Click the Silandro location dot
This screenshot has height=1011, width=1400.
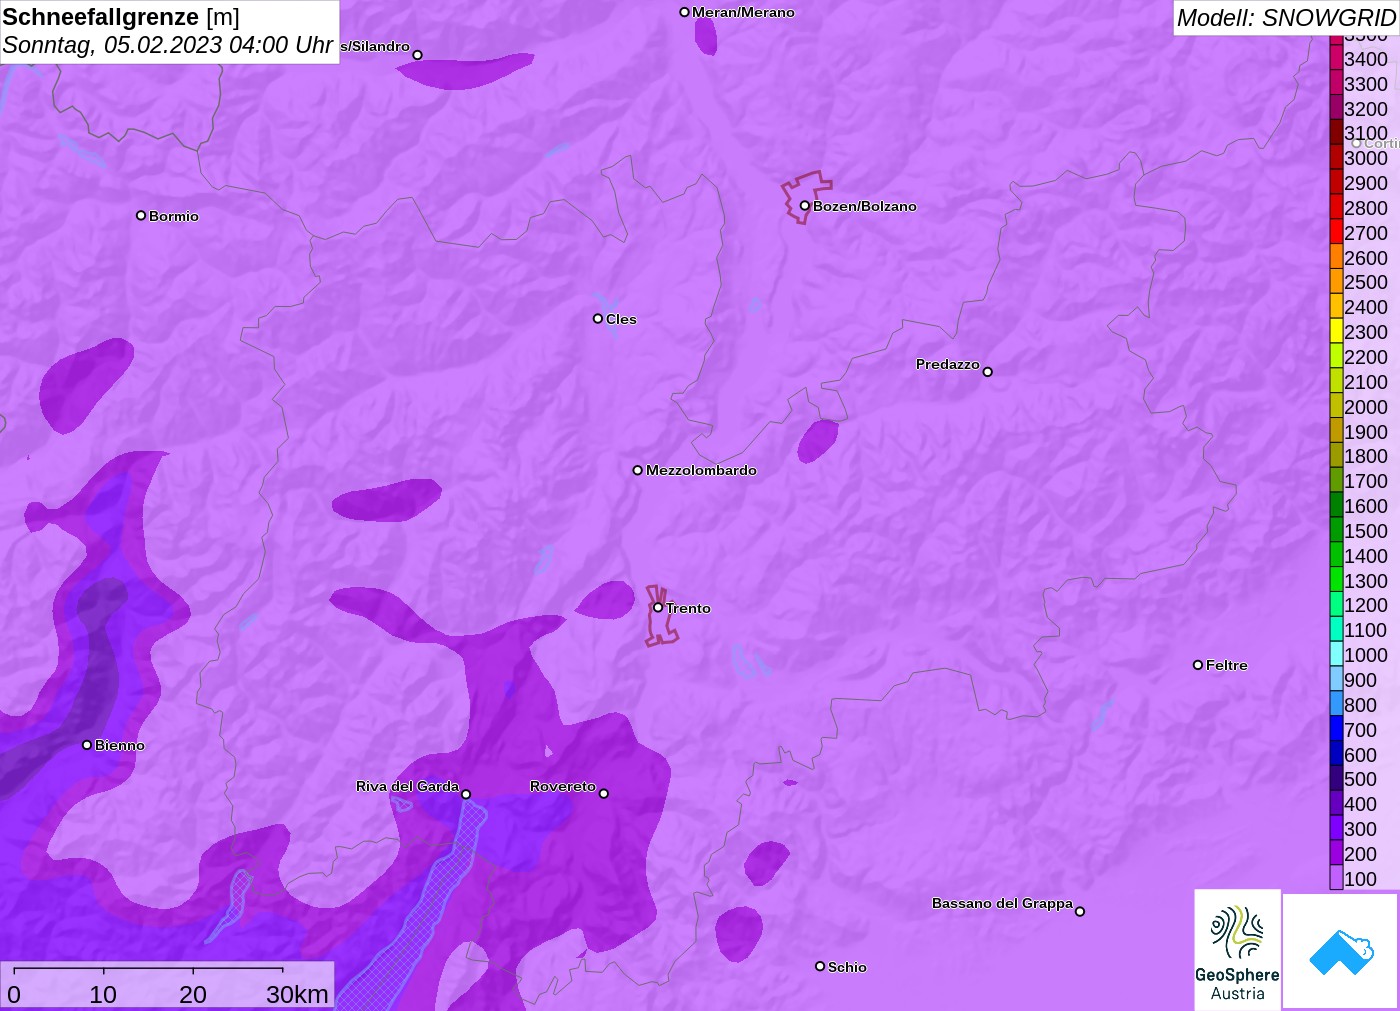click(418, 55)
